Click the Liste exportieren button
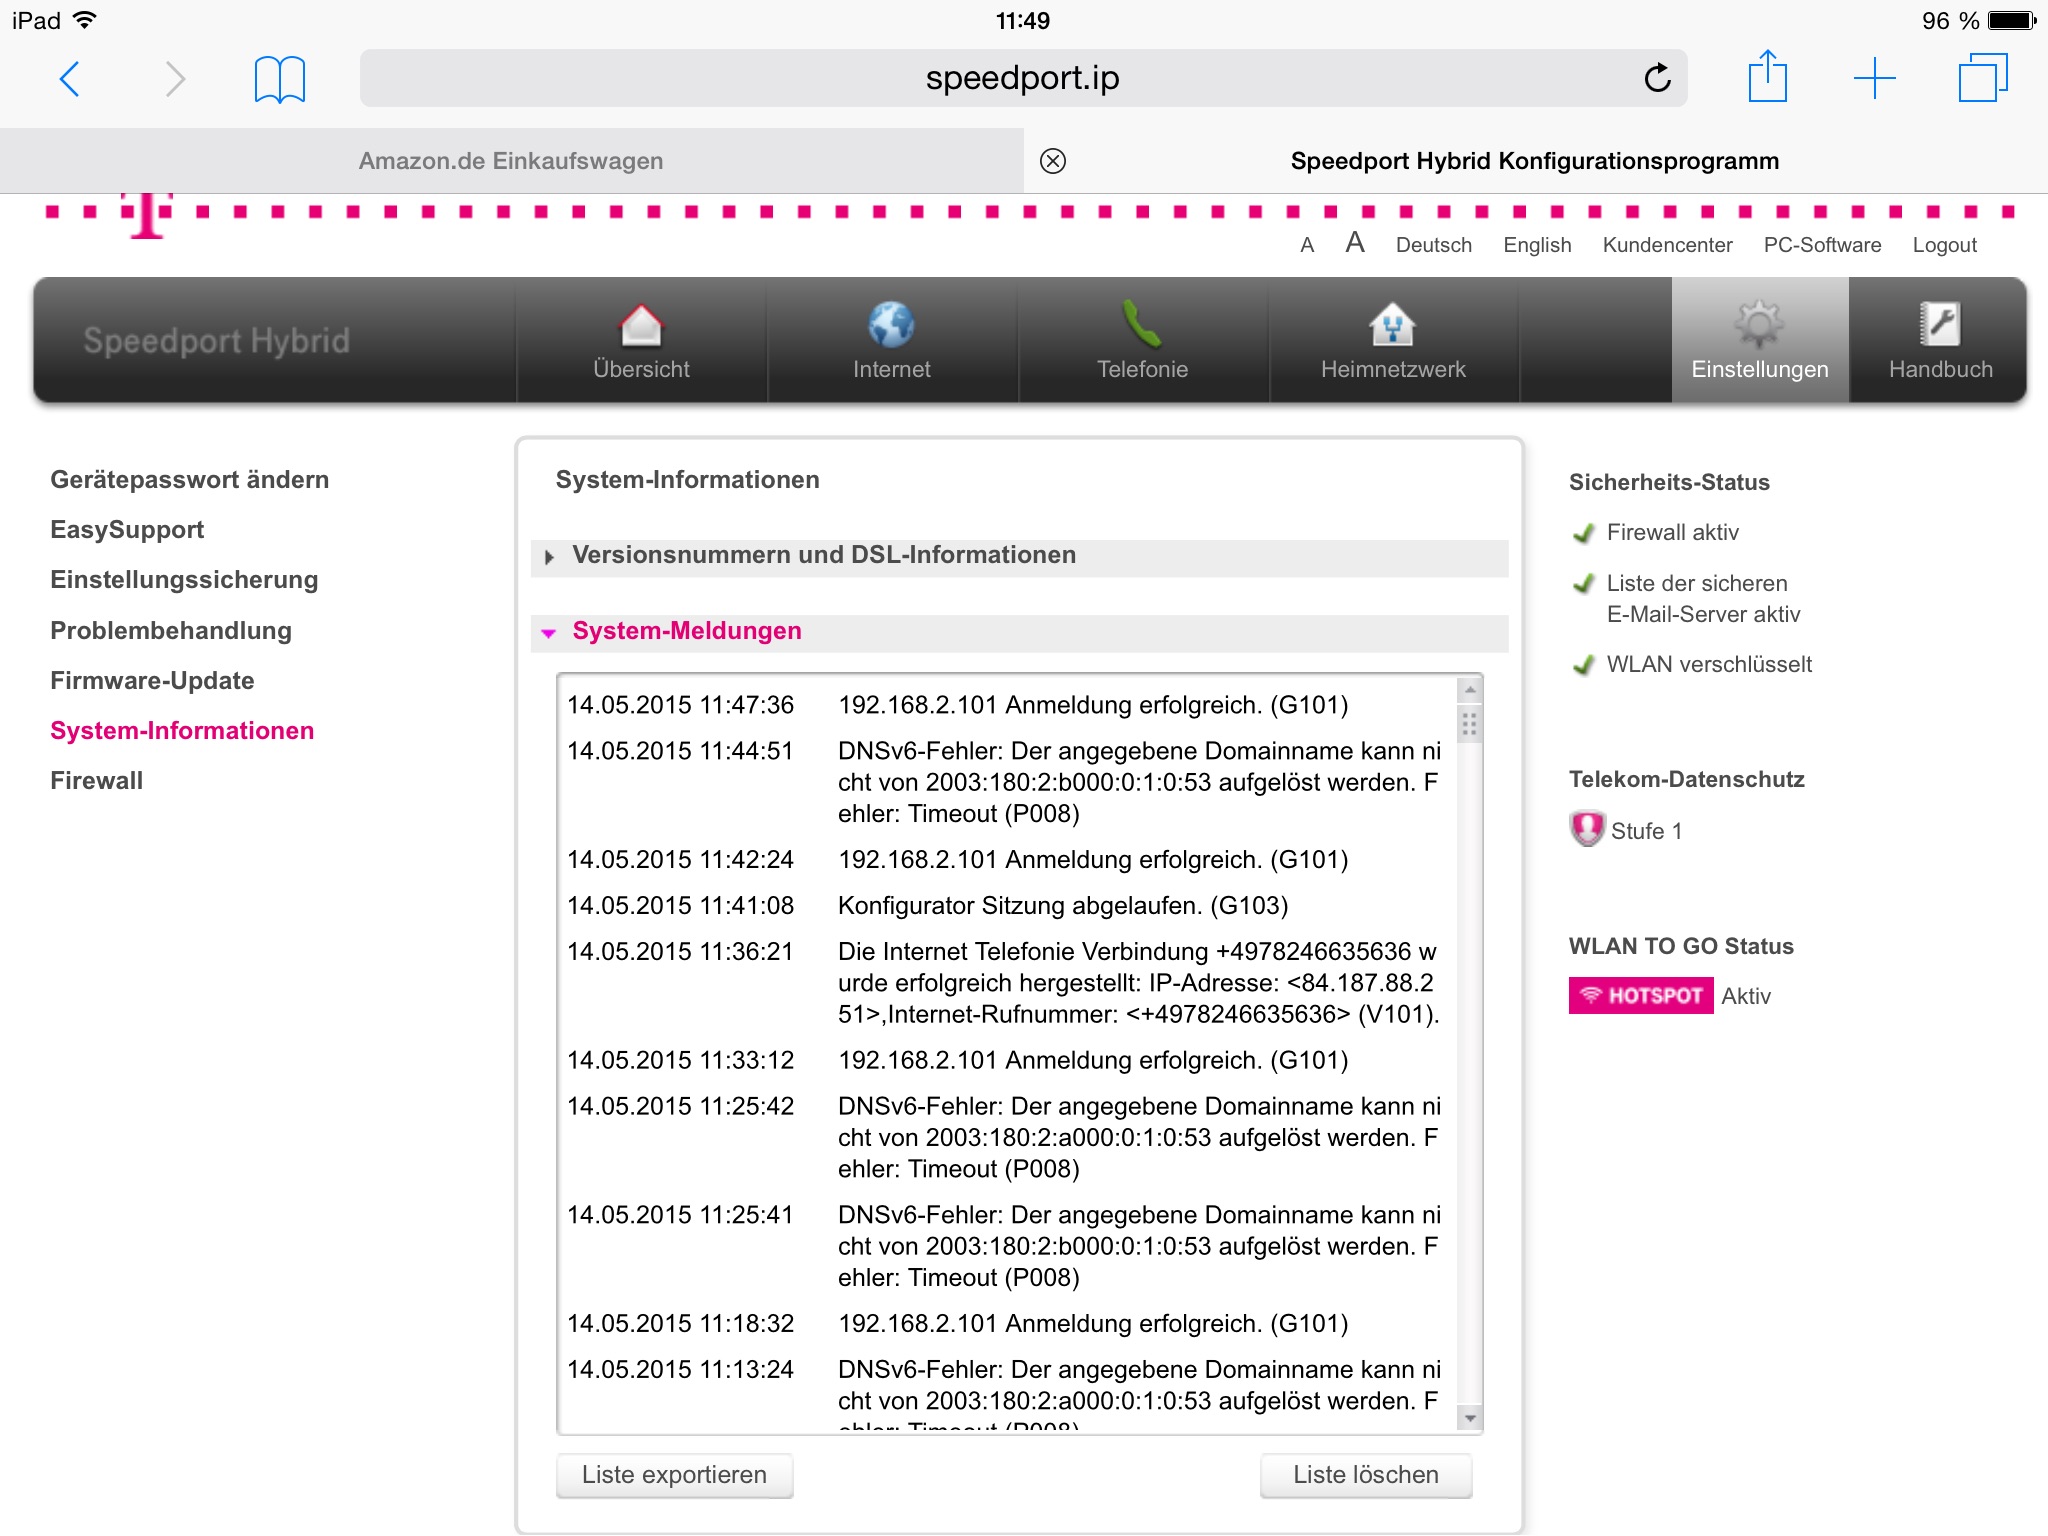 coord(675,1475)
